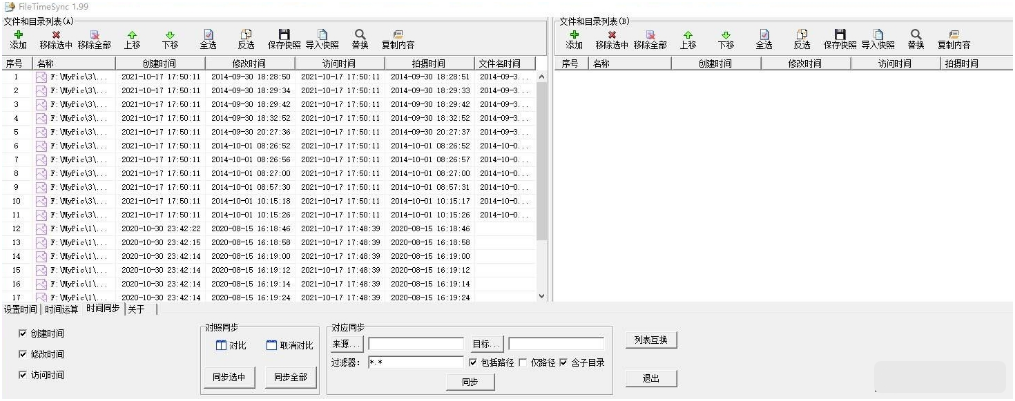Click 上移 (move up) arrow in list A
Screen dimensions: 1015x401
pyautogui.click(x=132, y=34)
